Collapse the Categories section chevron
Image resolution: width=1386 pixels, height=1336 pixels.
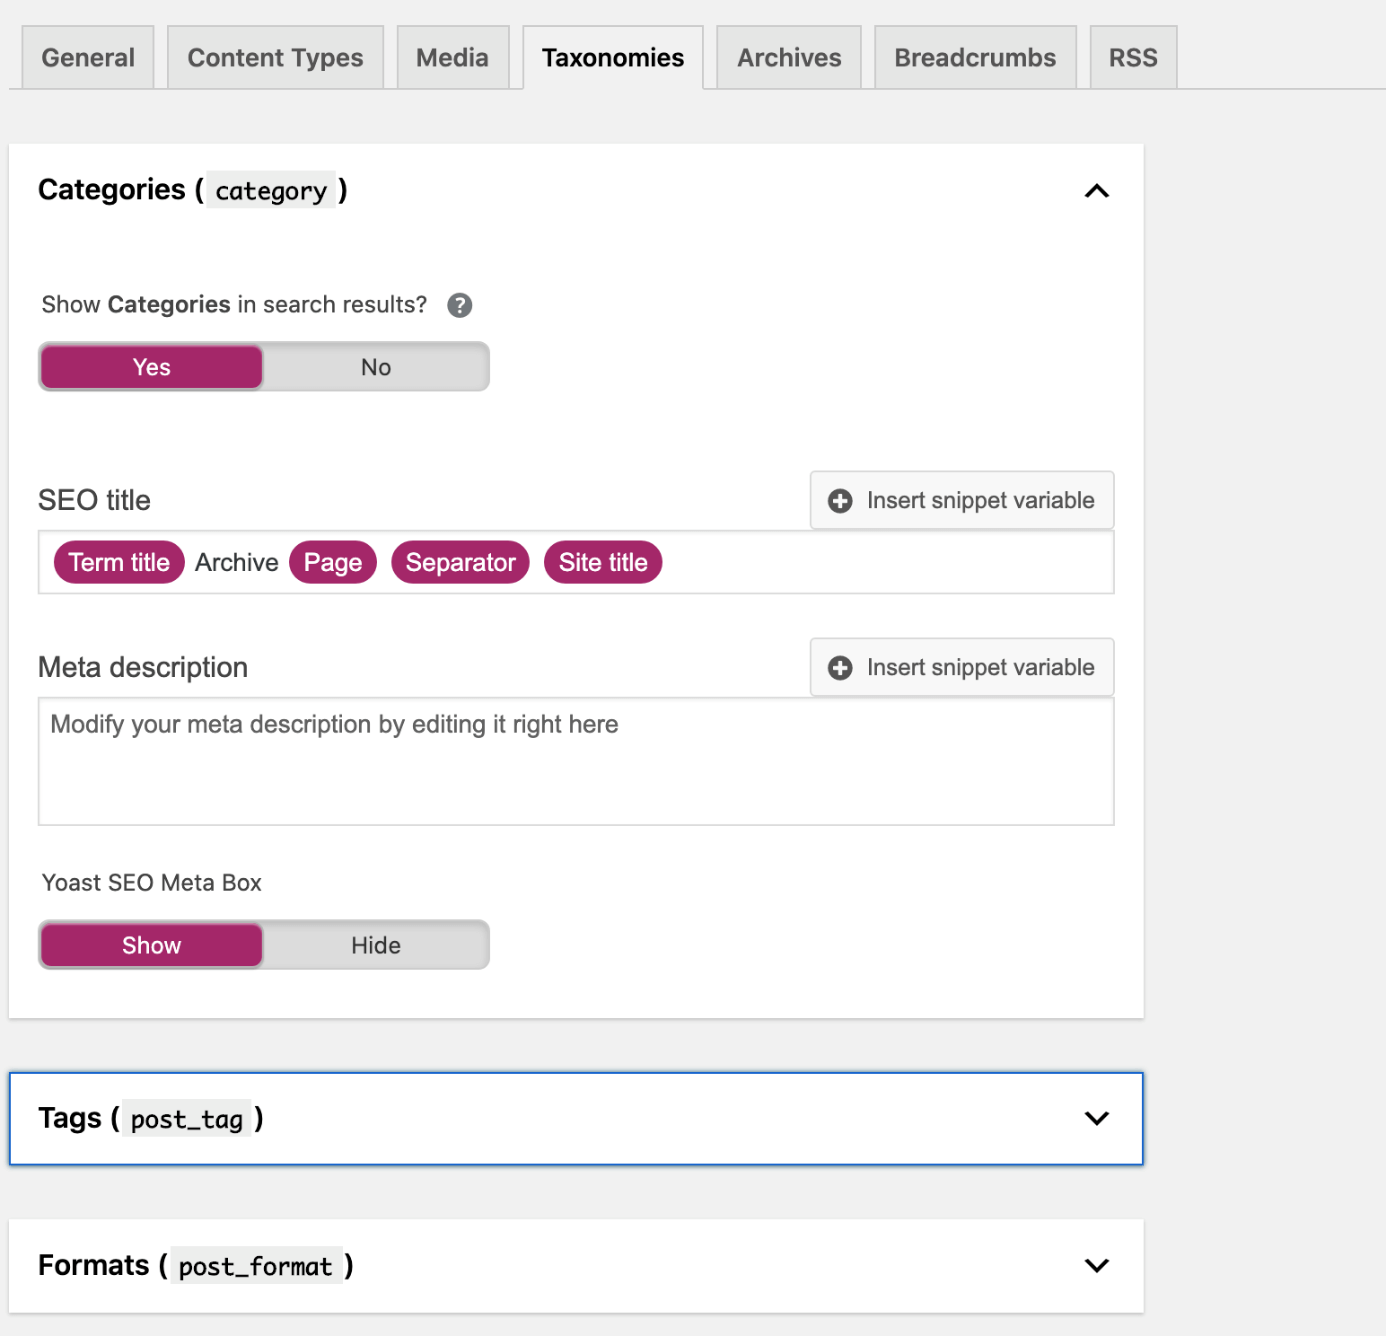pyautogui.click(x=1097, y=191)
